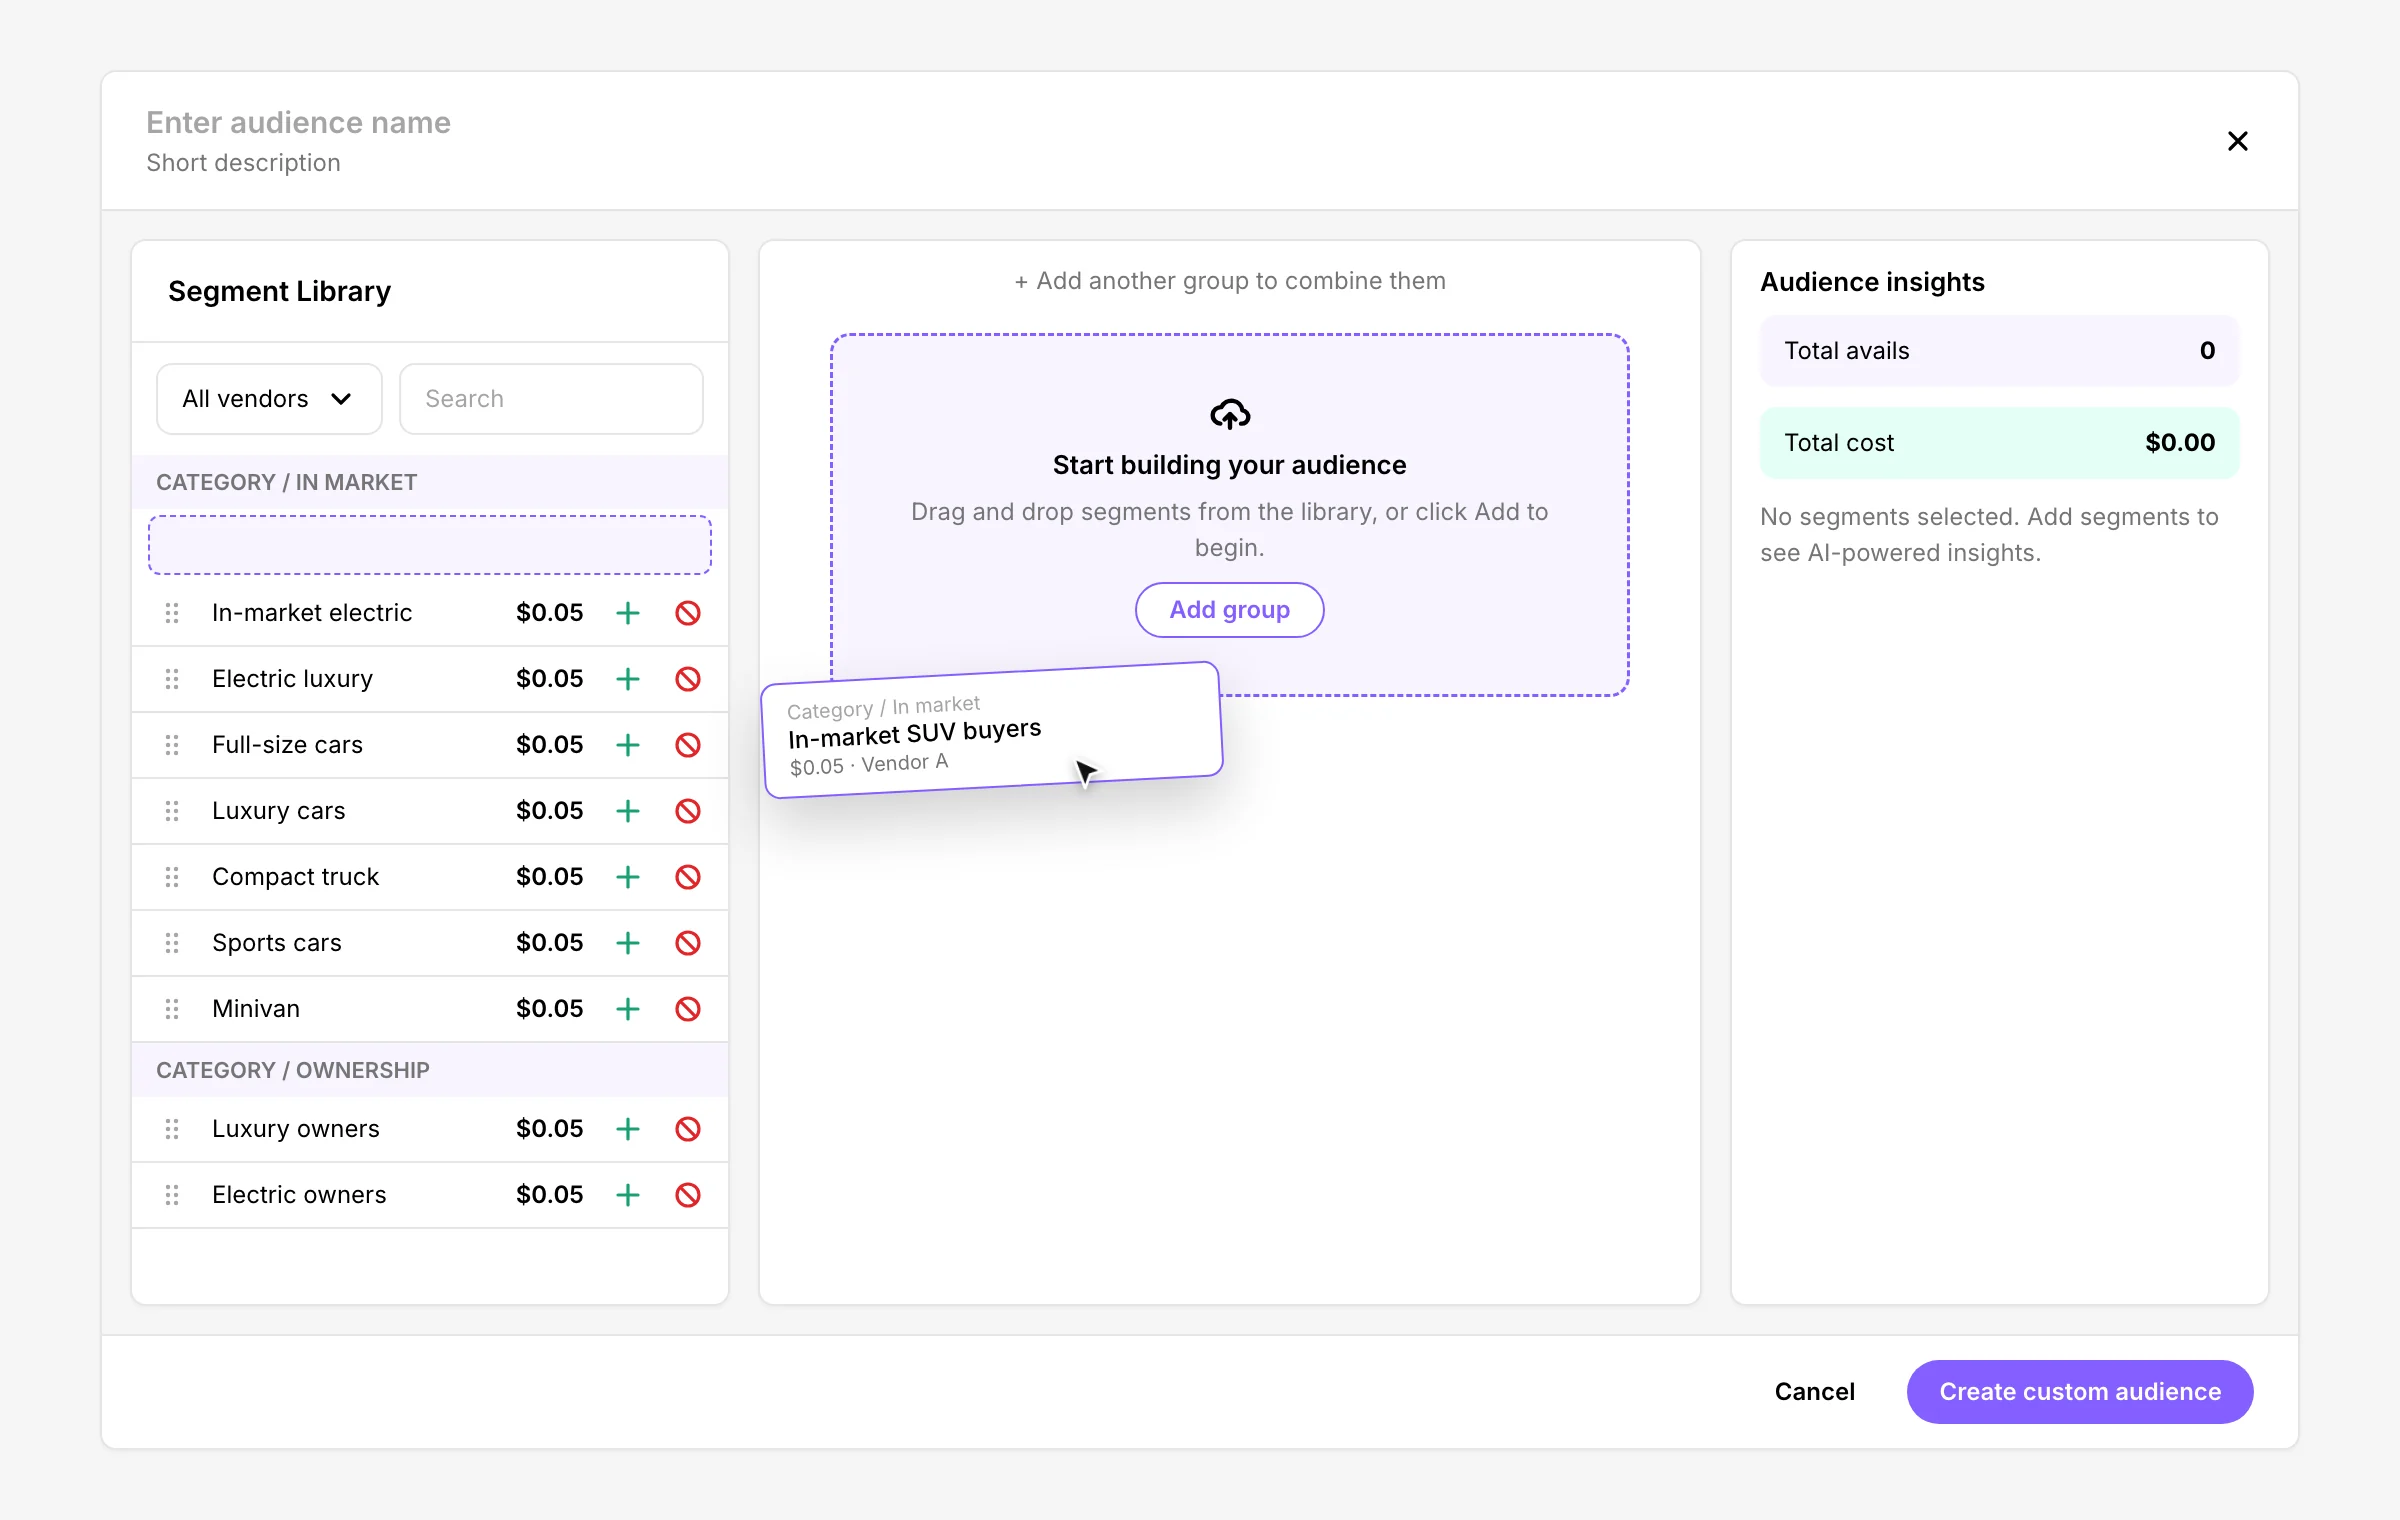The image size is (2400, 1520).
Task: Select the Category / Ownership header
Action: pyautogui.click(x=430, y=1070)
